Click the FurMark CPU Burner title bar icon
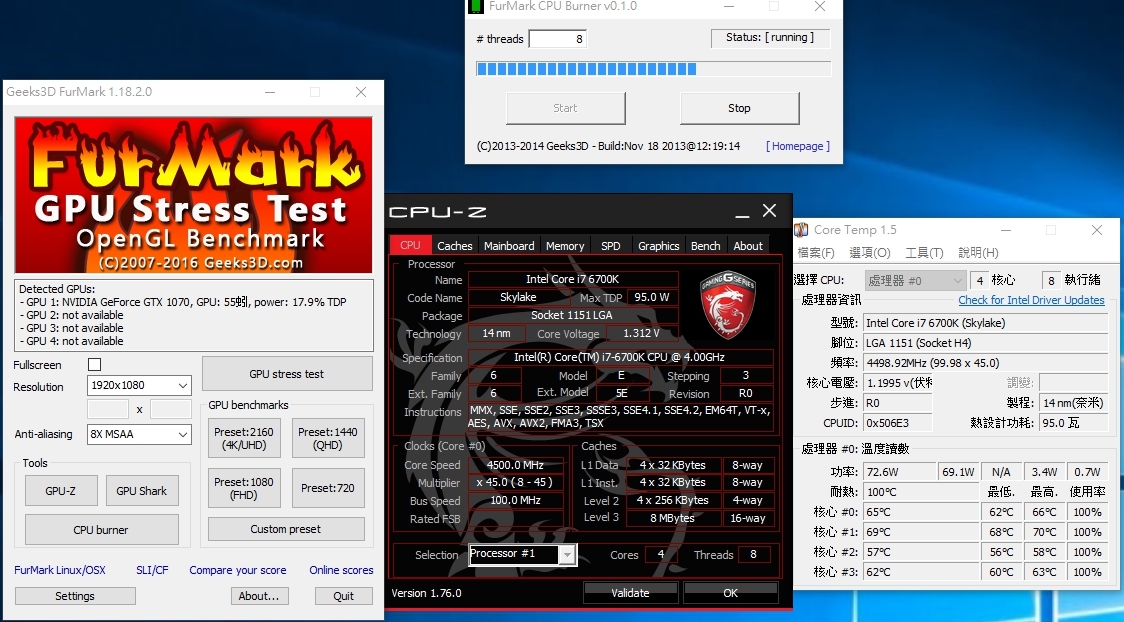Image resolution: width=1124 pixels, height=622 pixels. [476, 6]
